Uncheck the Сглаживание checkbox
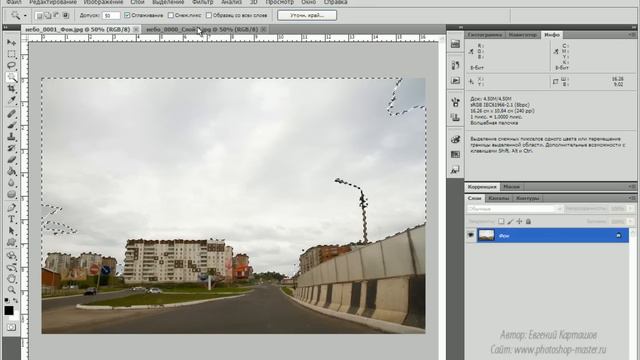This screenshot has width=640, height=360. (127, 16)
